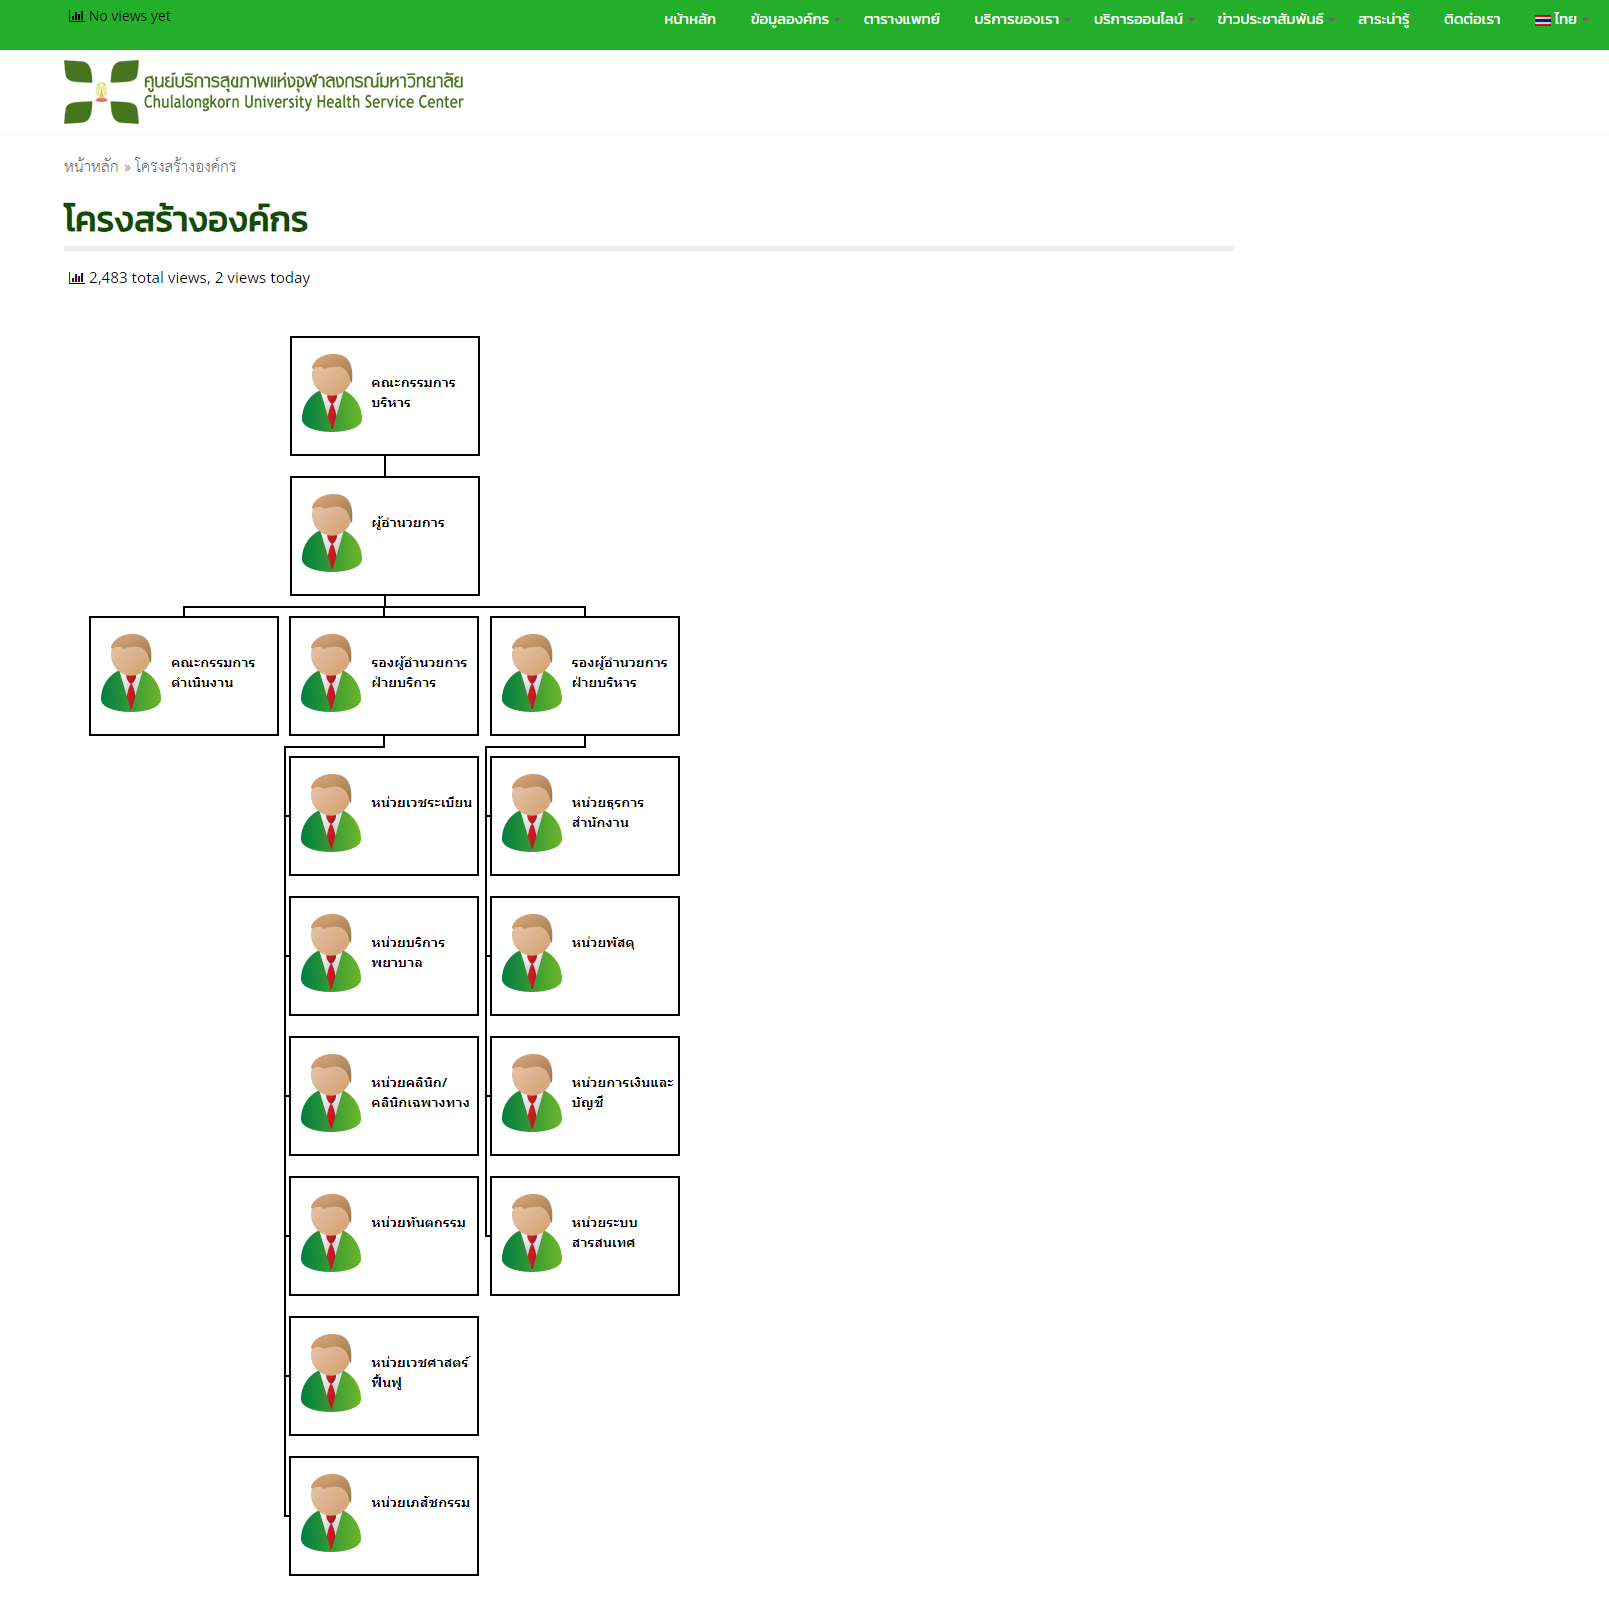The image size is (1609, 1611).
Task: Open the ไทย language selector
Action: pyautogui.click(x=1563, y=19)
